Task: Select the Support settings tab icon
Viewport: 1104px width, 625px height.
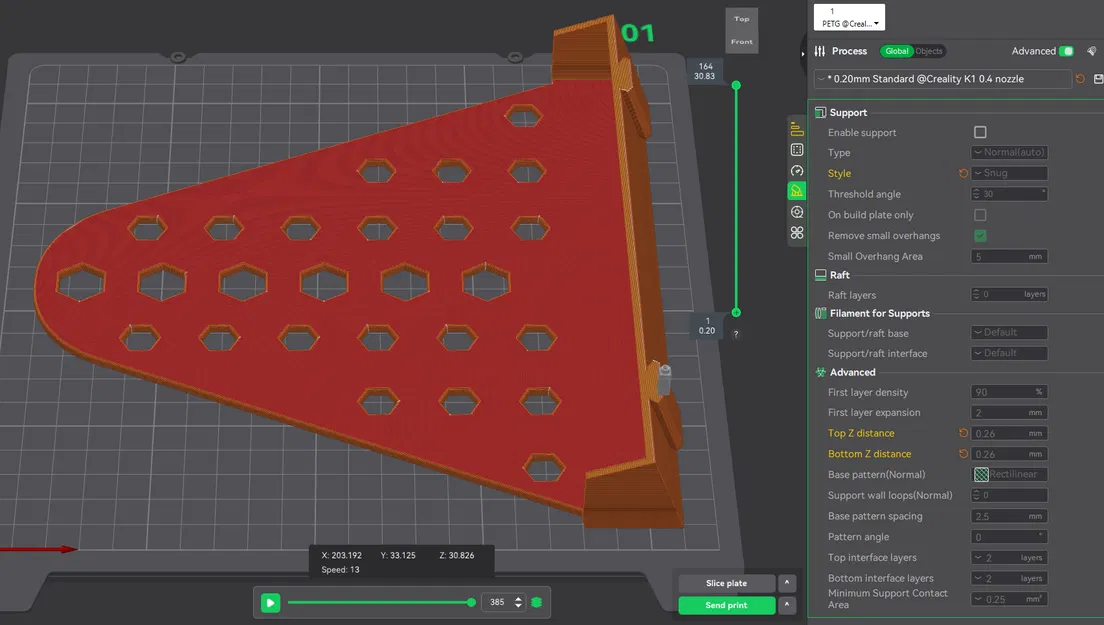Action: [796, 191]
